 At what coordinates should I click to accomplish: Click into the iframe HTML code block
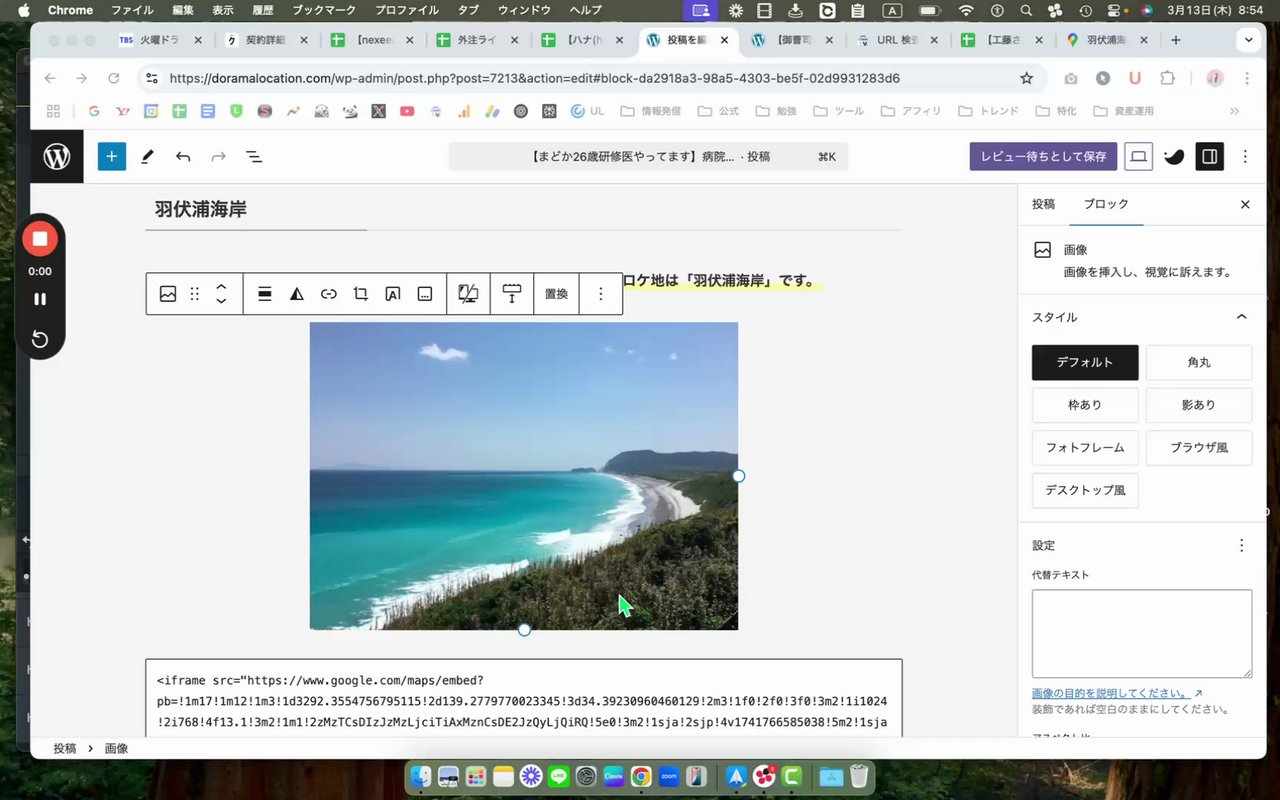(x=524, y=700)
